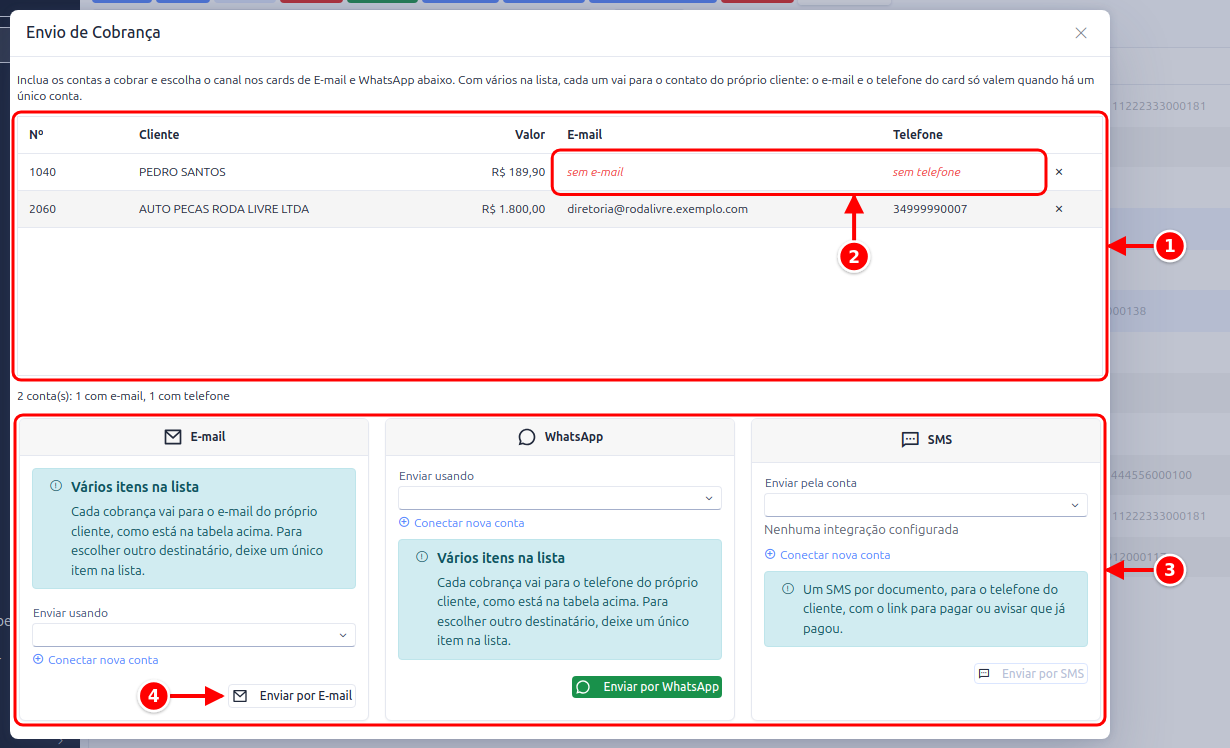Click 'Envio de Cobrança' dialog title
The image size is (1230, 748).
[x=93, y=33]
